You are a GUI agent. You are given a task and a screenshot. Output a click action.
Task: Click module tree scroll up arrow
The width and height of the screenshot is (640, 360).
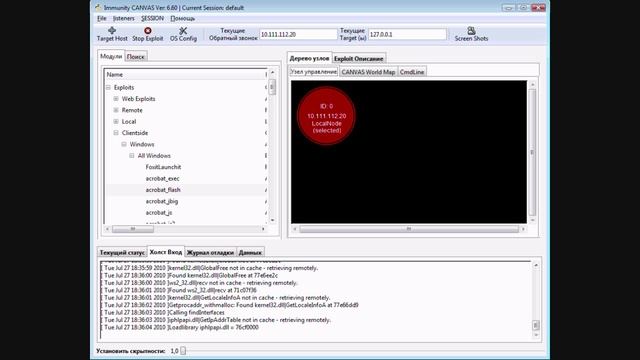click(273, 72)
